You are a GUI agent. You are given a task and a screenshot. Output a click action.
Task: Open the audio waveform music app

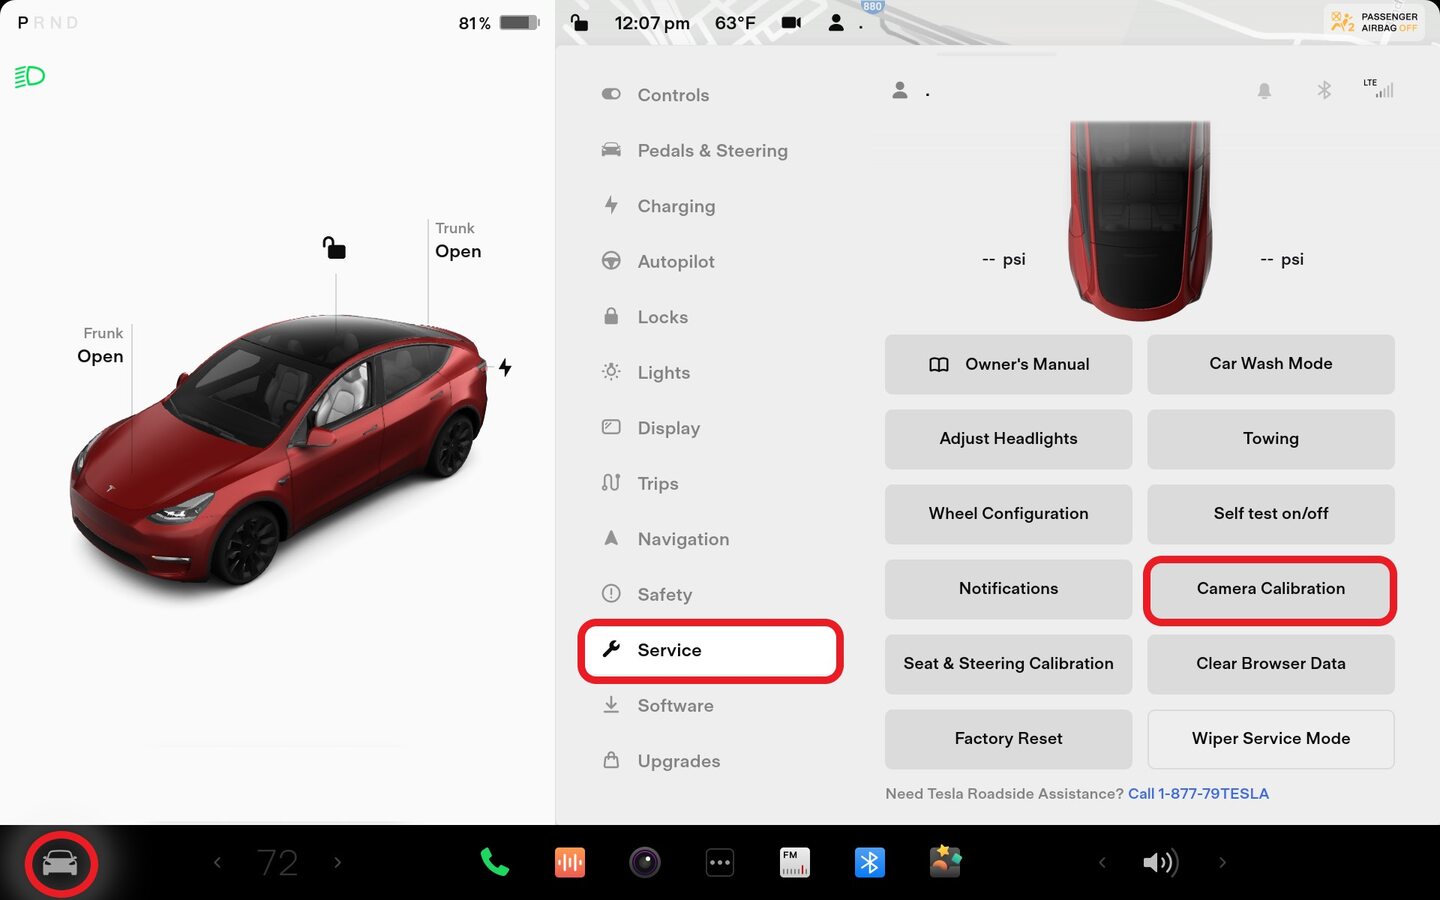click(x=570, y=862)
